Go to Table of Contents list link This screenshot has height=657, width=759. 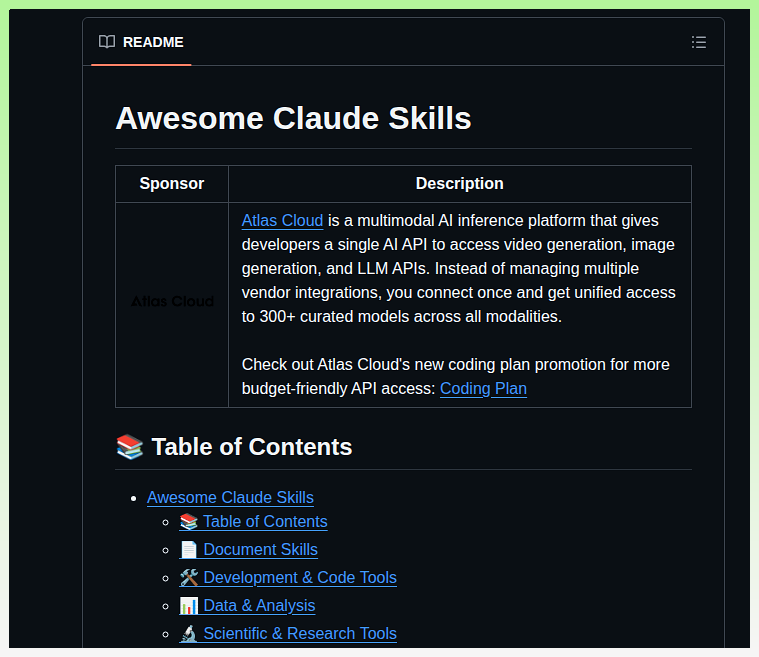pyautogui.click(x=253, y=522)
